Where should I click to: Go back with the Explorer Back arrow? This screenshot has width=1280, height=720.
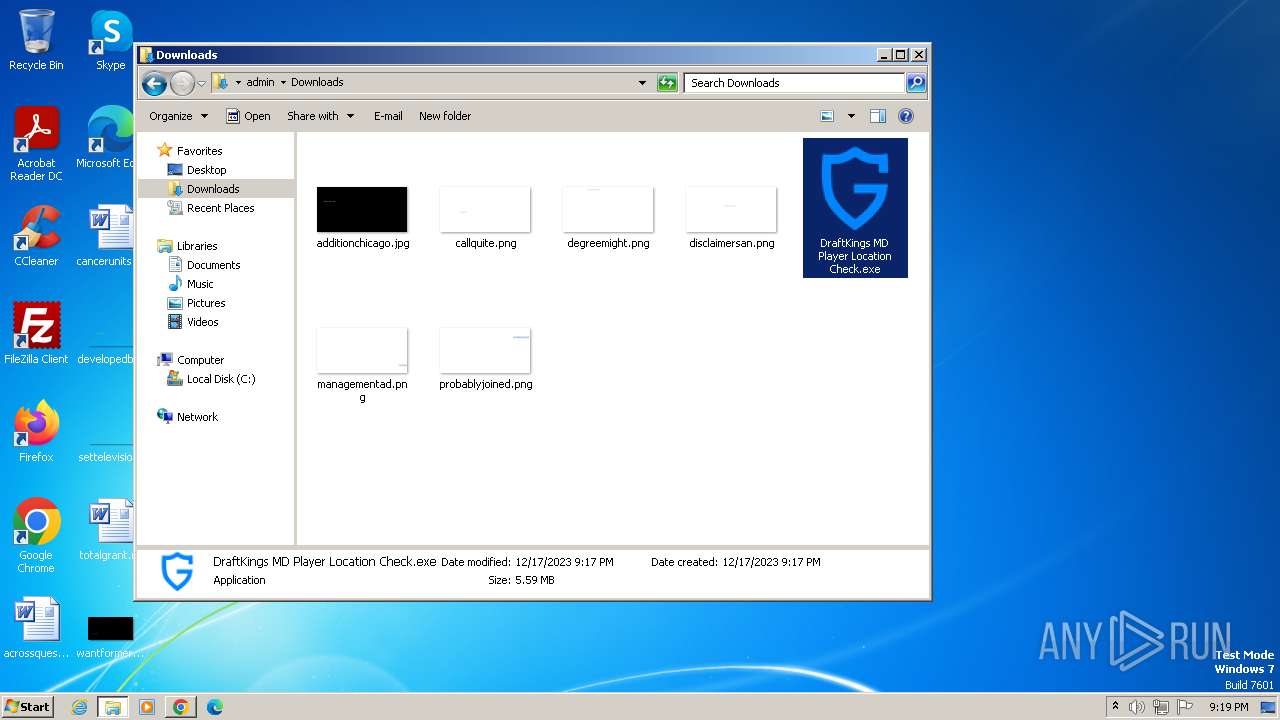click(x=154, y=83)
